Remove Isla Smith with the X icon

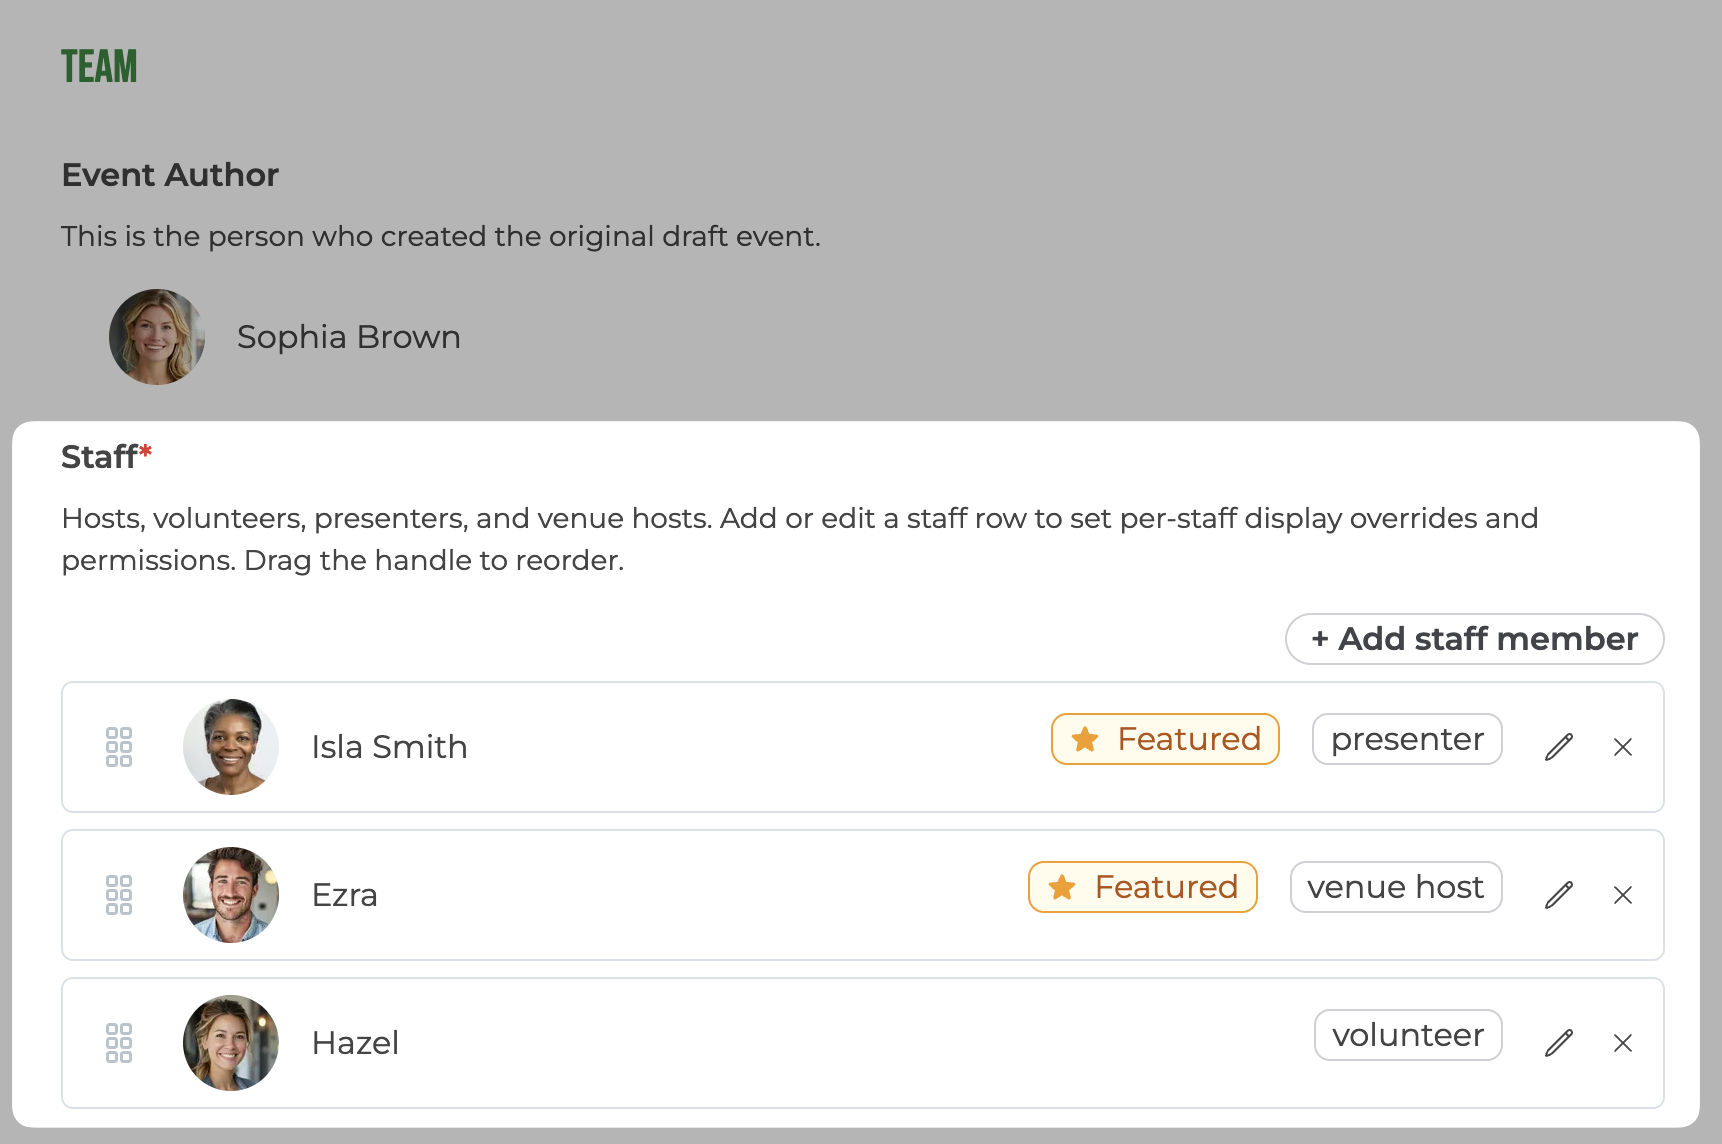point(1623,747)
